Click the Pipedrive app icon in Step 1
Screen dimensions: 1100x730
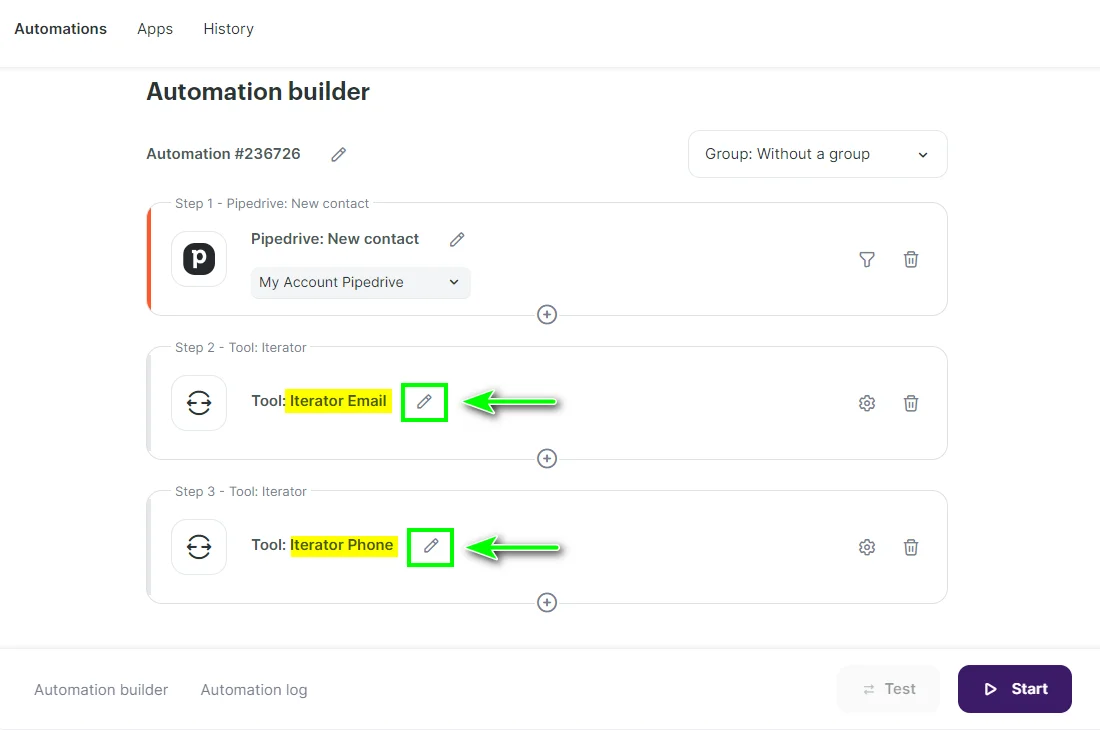[198, 258]
